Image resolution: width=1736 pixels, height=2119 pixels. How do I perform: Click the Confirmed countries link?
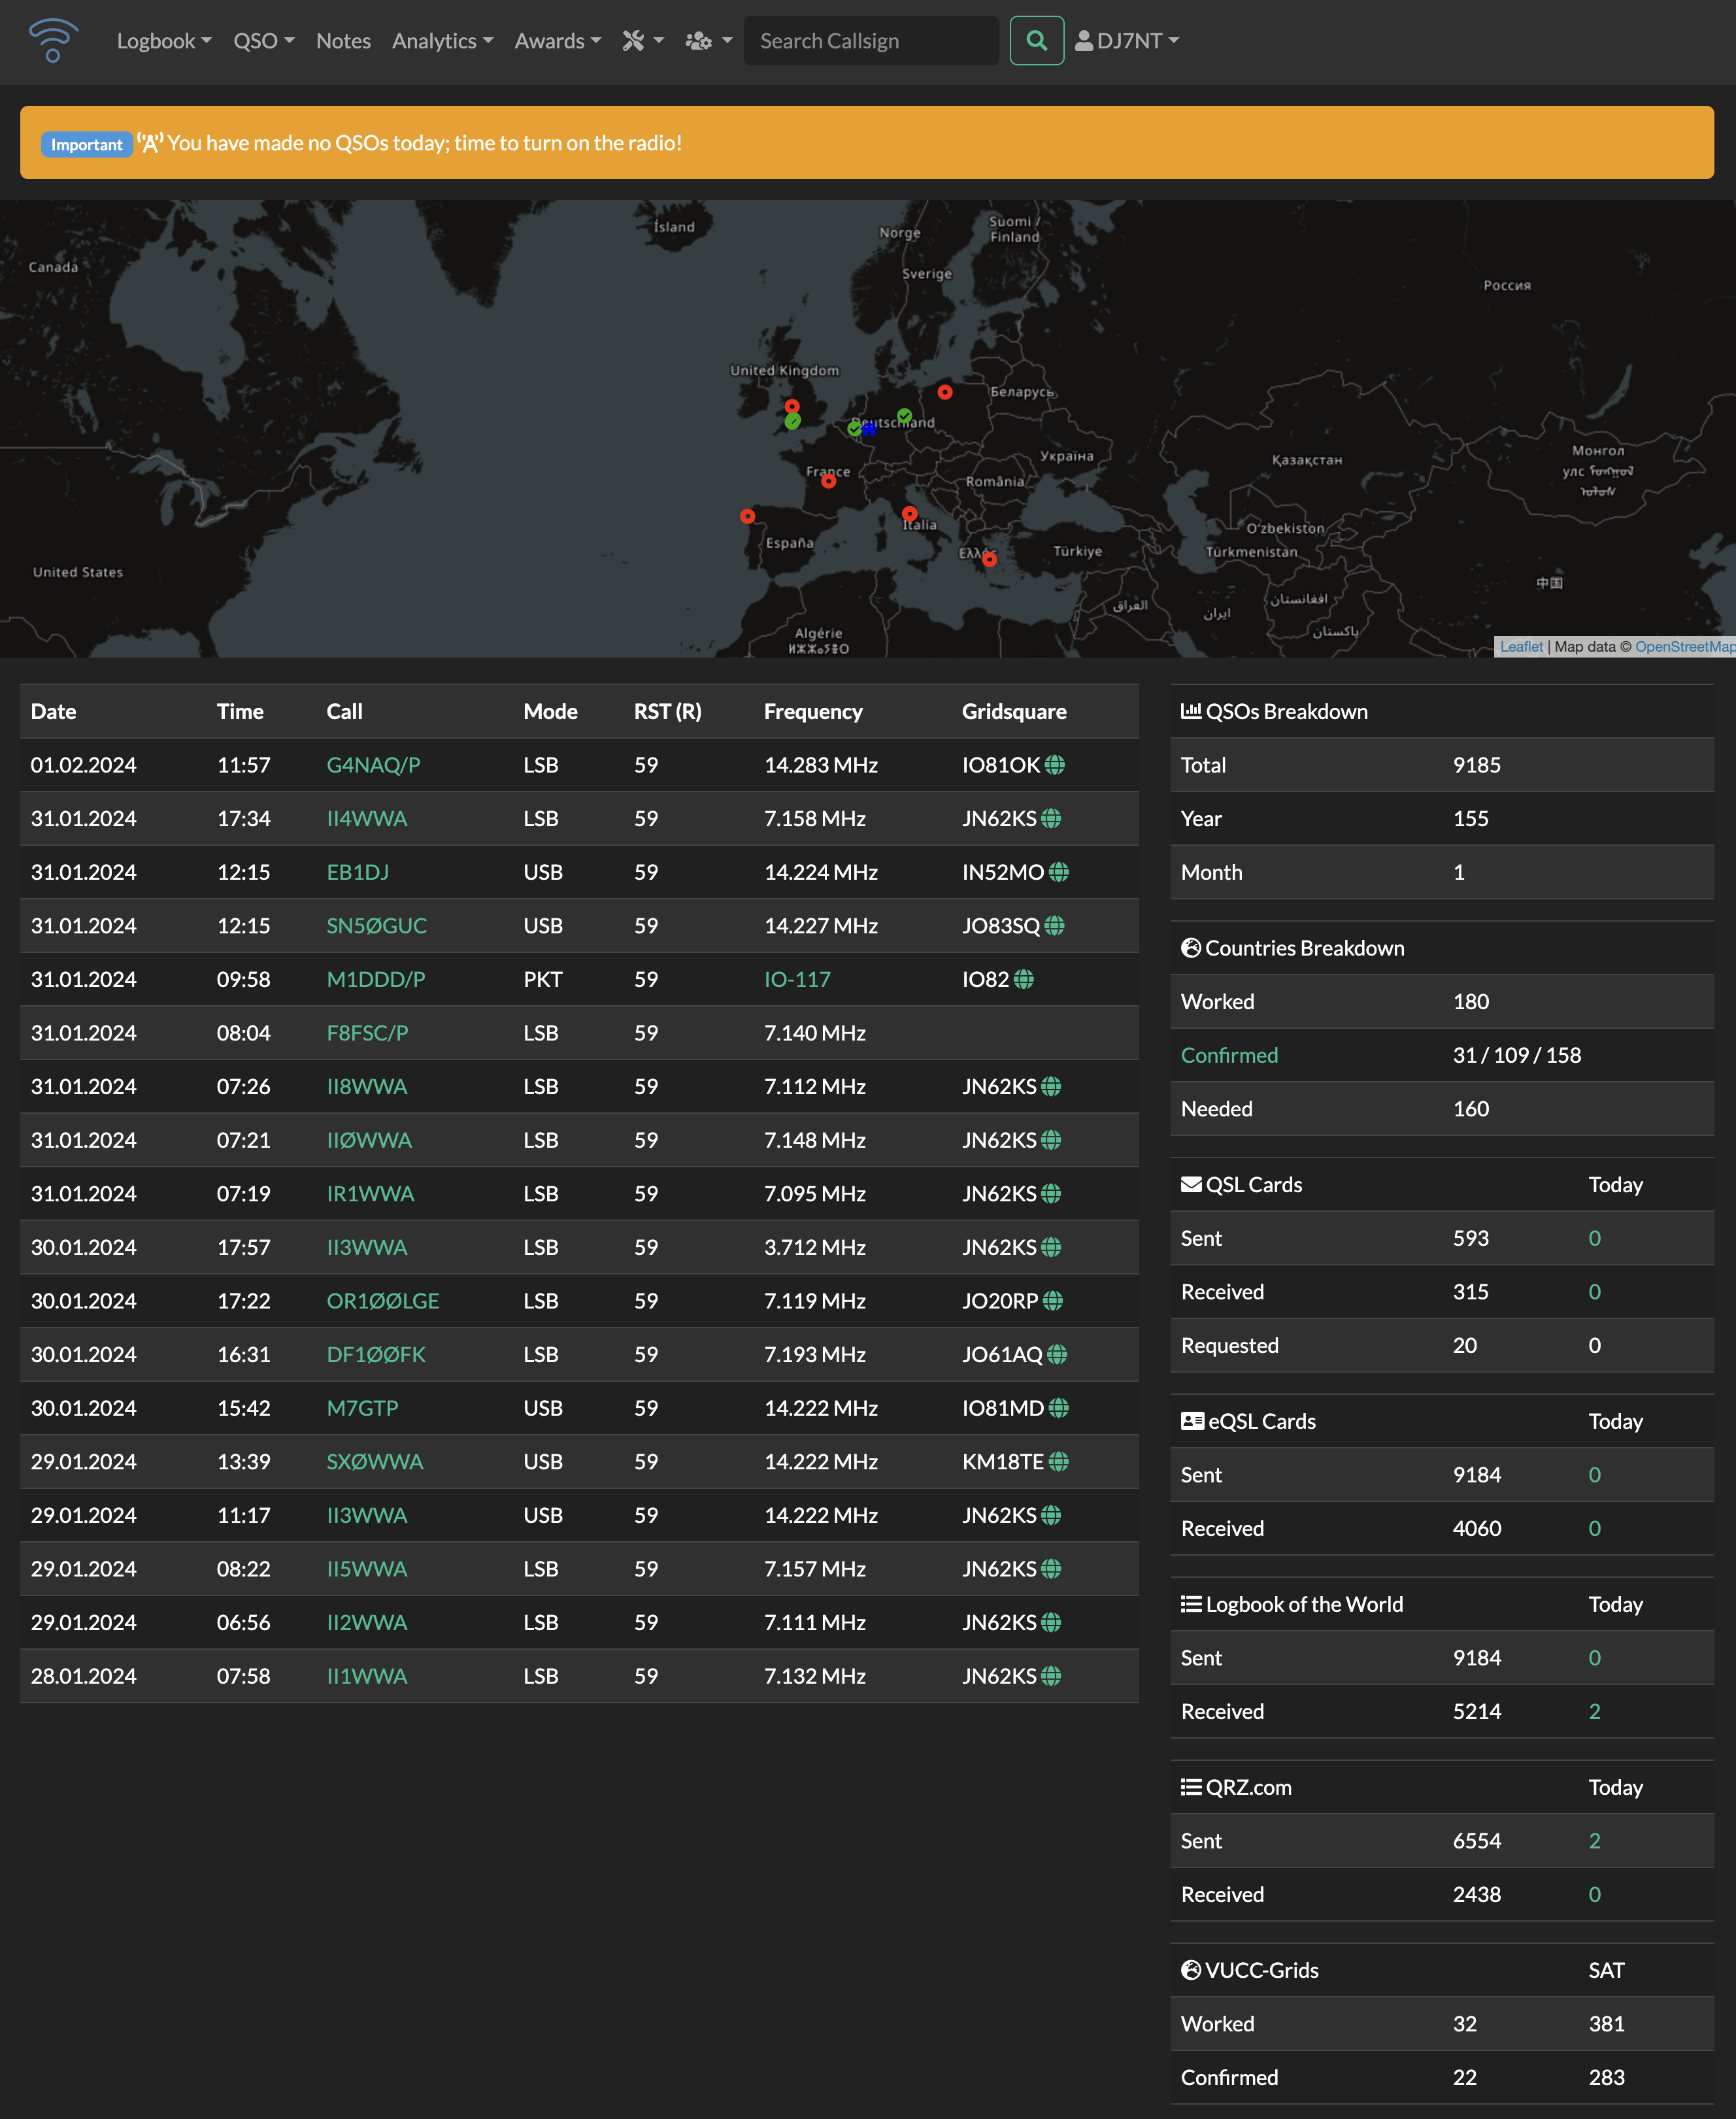(x=1229, y=1055)
